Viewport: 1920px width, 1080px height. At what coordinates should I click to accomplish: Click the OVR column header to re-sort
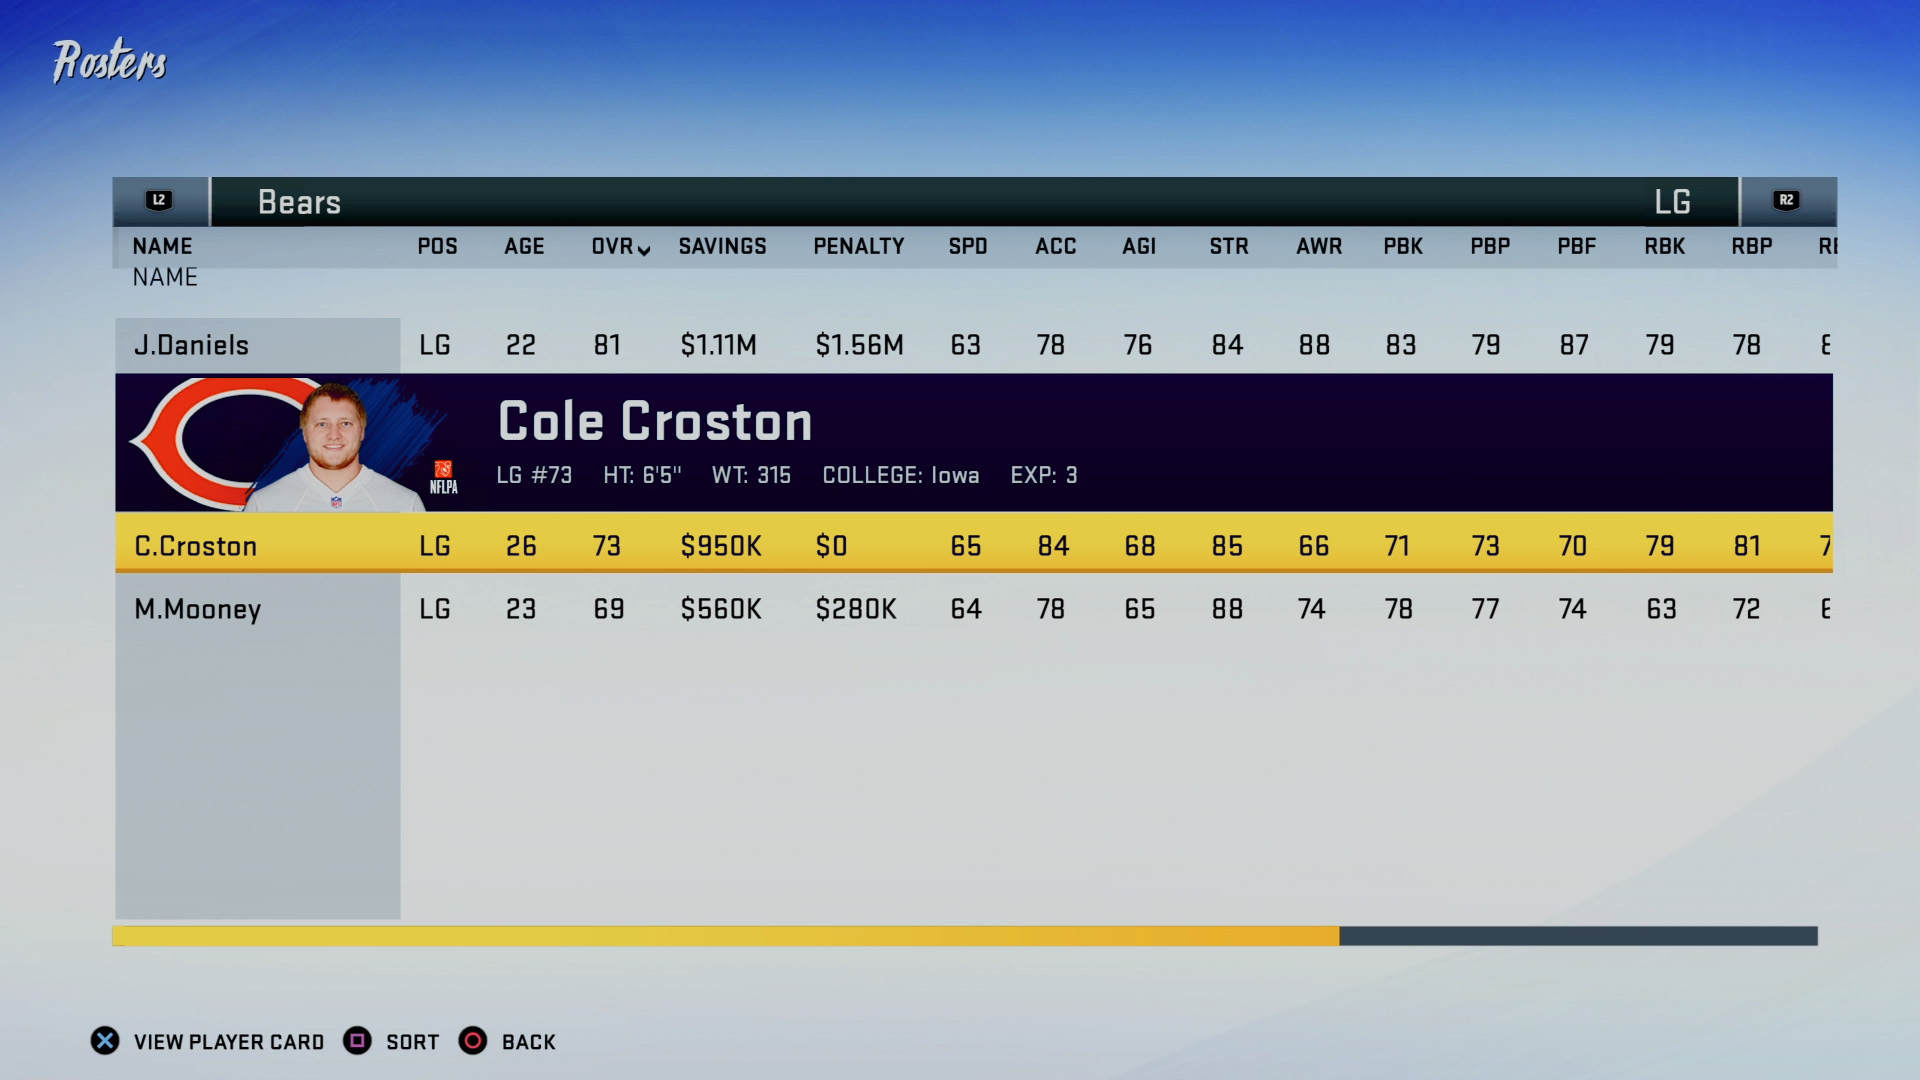point(615,248)
